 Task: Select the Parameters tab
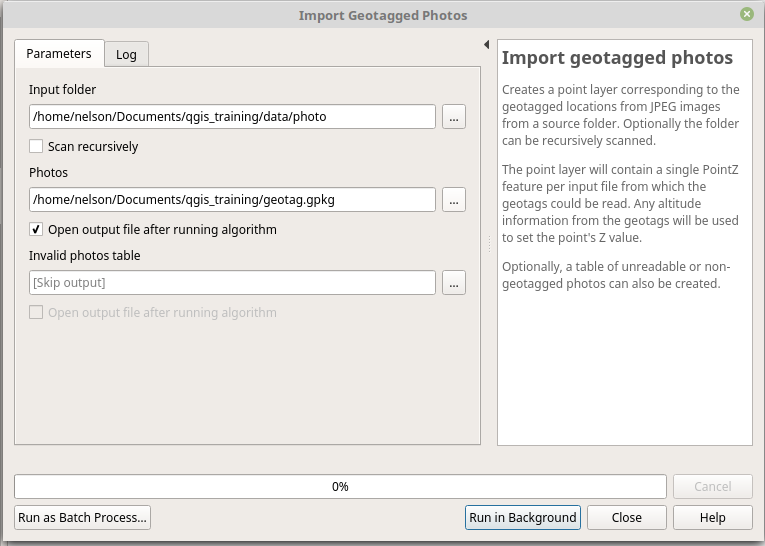[x=59, y=53]
